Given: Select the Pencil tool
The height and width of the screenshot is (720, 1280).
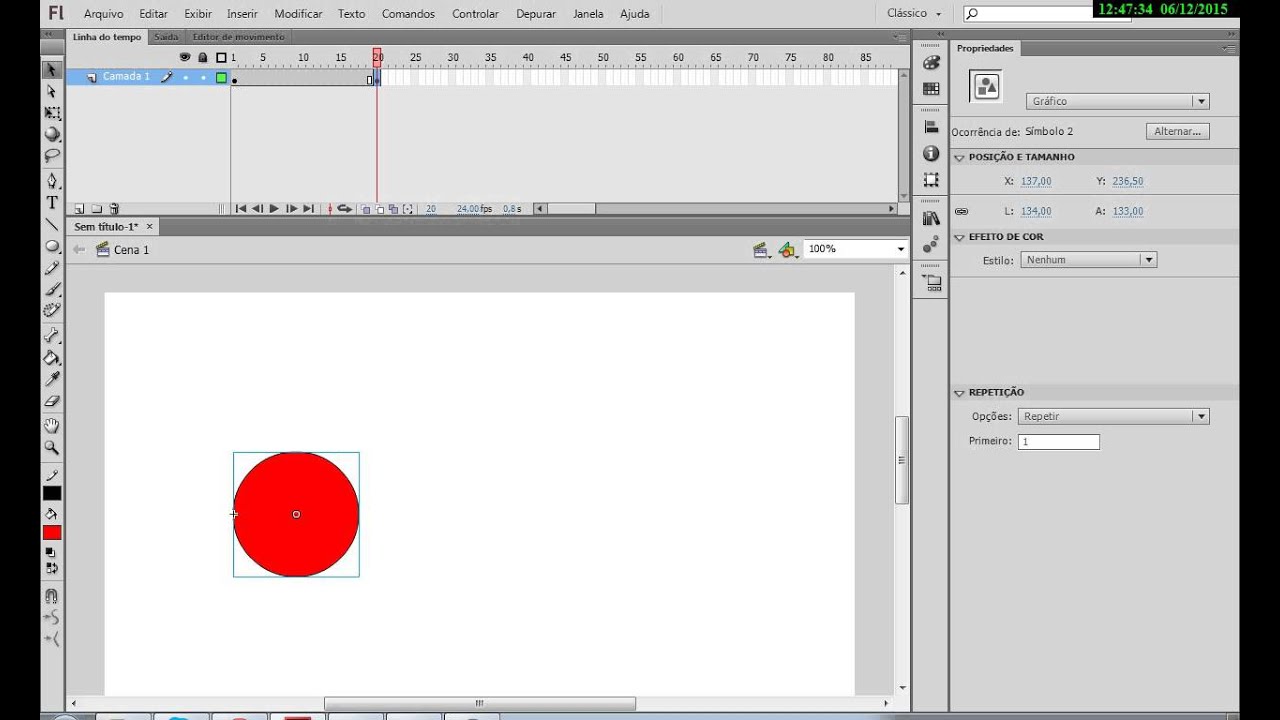Looking at the screenshot, I should click(x=52, y=268).
